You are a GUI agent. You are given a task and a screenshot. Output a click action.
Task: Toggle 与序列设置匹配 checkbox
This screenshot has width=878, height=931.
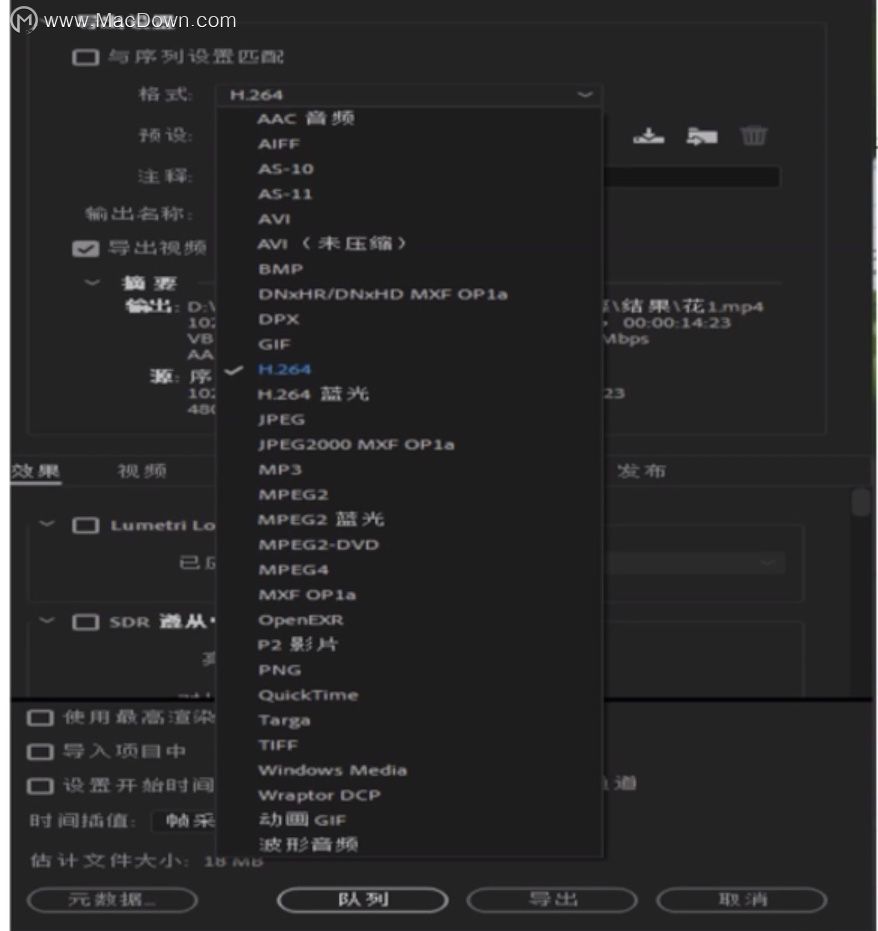tap(85, 58)
